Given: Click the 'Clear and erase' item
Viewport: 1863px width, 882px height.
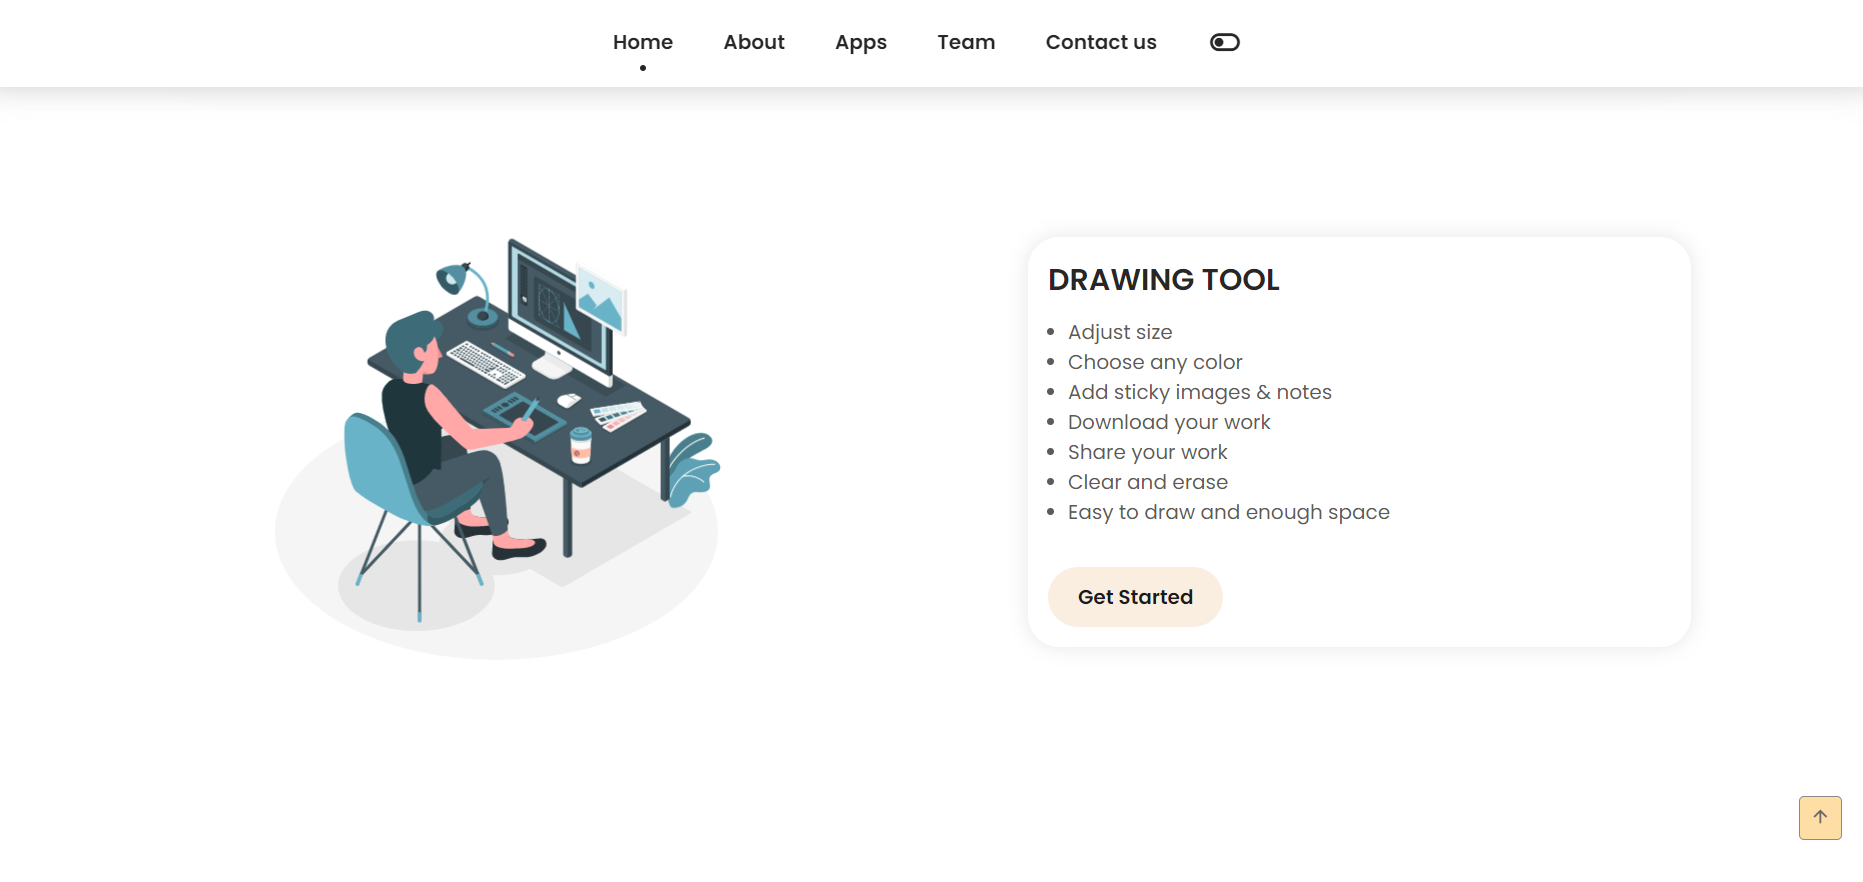Looking at the screenshot, I should 1148,482.
